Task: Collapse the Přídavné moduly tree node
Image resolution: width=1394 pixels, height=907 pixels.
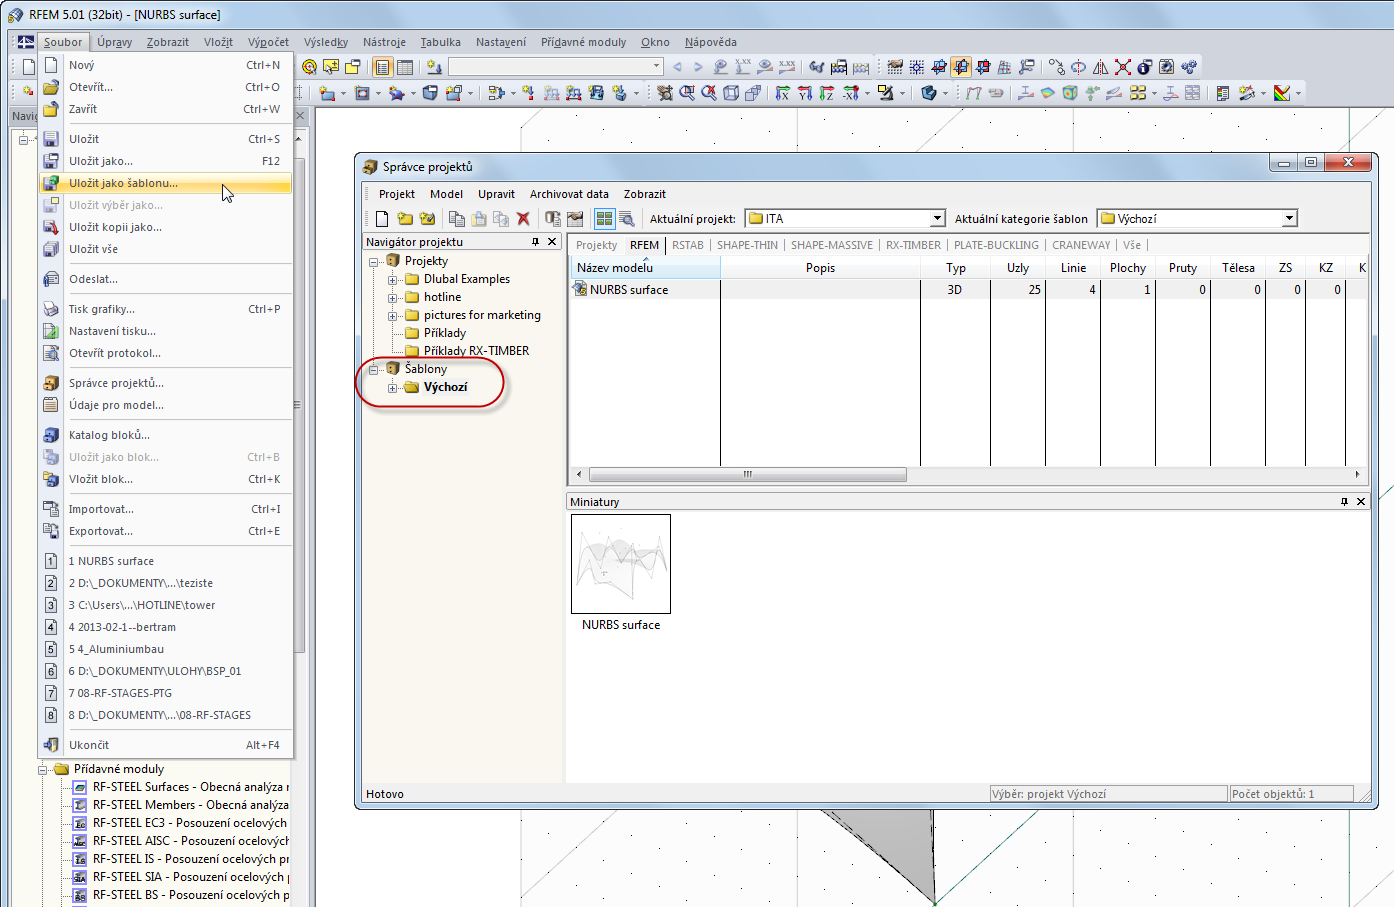Action: (x=43, y=770)
